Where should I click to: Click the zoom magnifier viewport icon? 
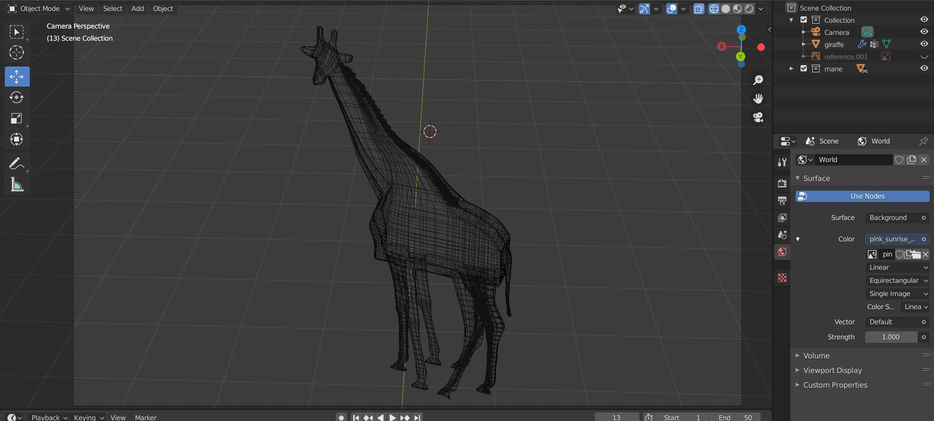tap(758, 80)
